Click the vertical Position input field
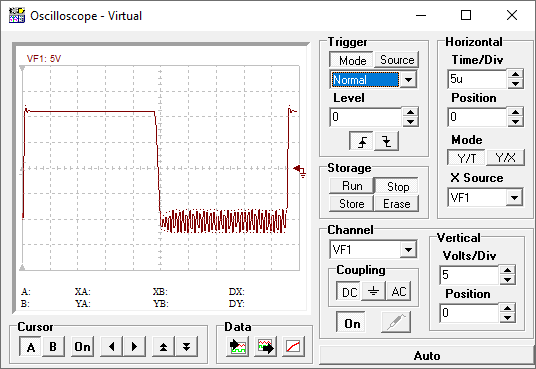This screenshot has height=369, width=536. [469, 313]
